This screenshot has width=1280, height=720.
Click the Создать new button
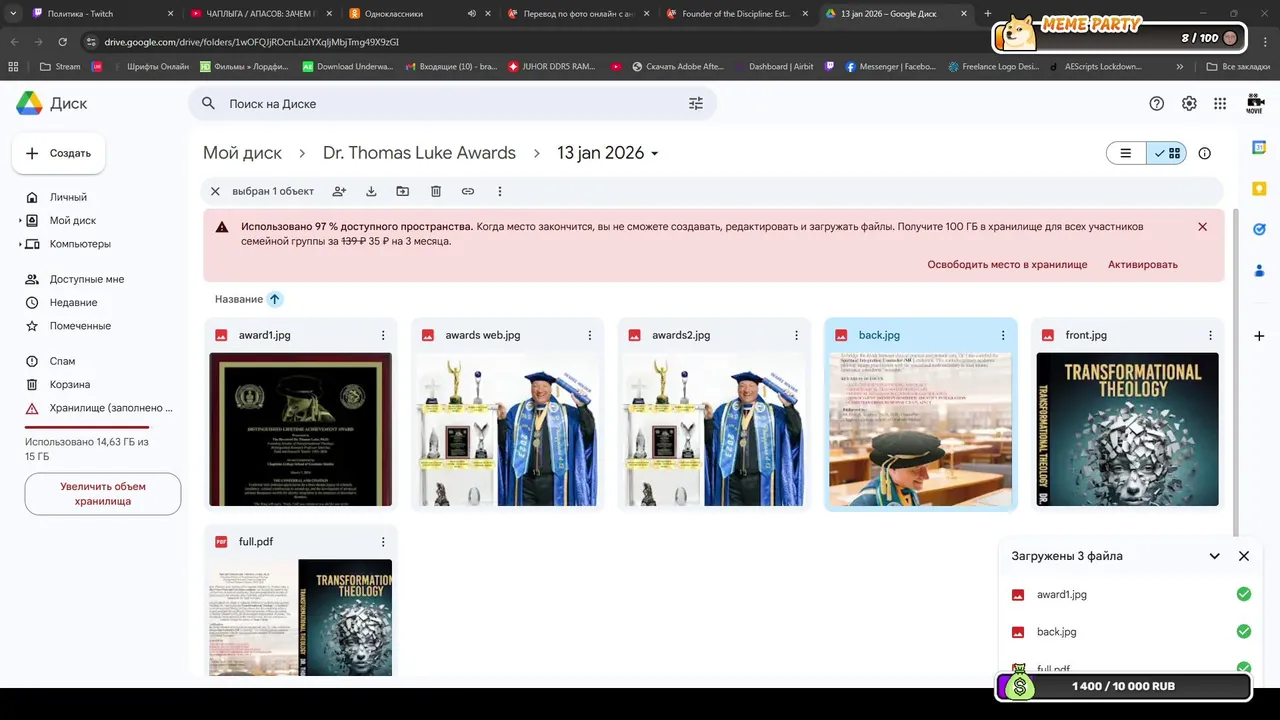pyautogui.click(x=58, y=153)
